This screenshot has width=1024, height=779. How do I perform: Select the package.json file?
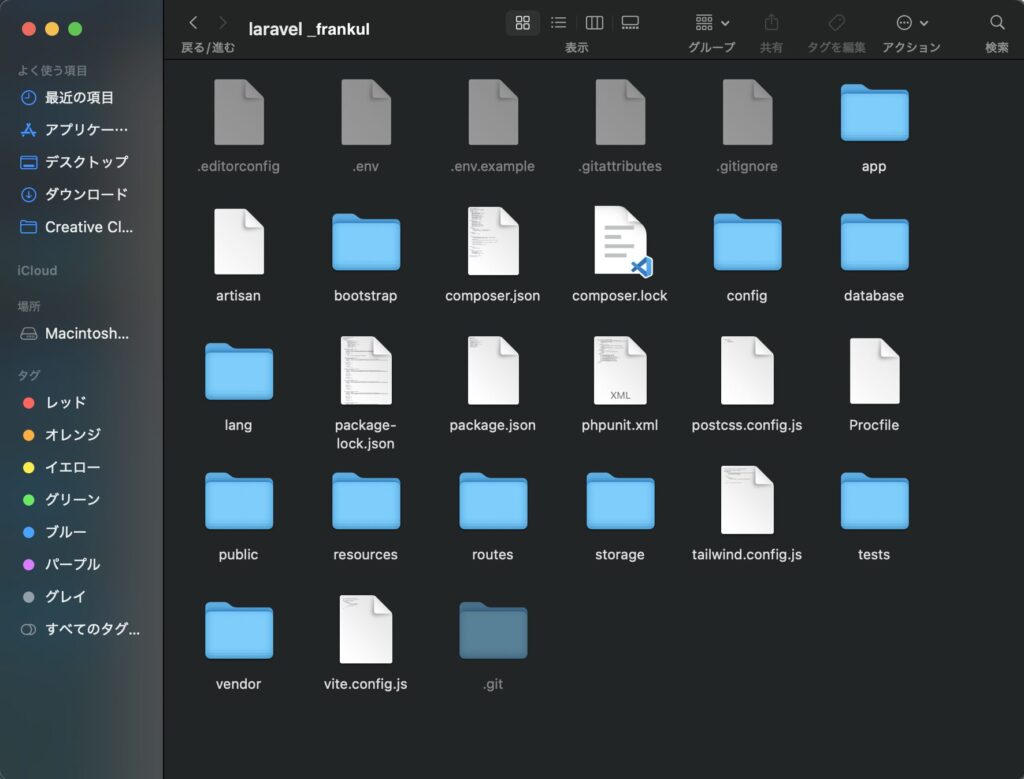tap(493, 370)
